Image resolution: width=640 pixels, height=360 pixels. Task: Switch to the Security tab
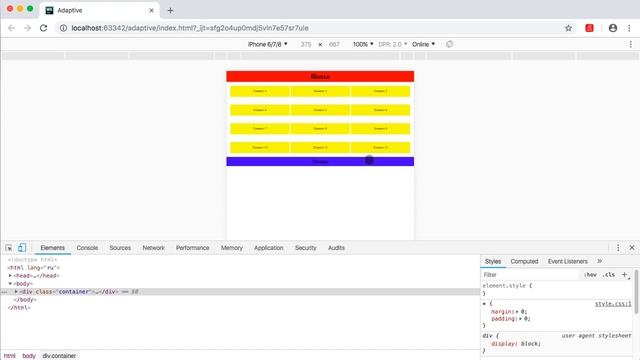pos(305,248)
